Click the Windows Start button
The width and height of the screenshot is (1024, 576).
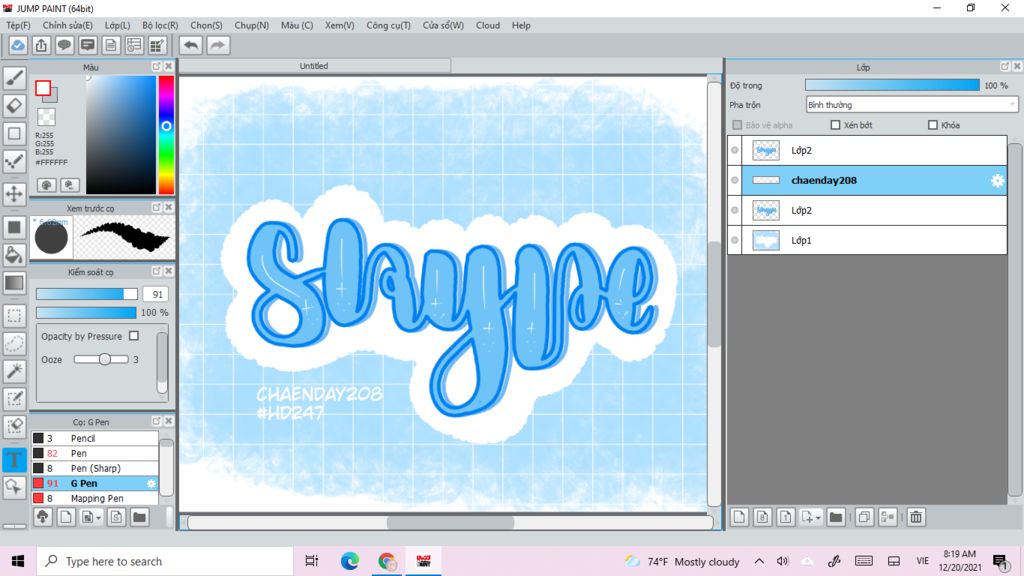click(18, 561)
